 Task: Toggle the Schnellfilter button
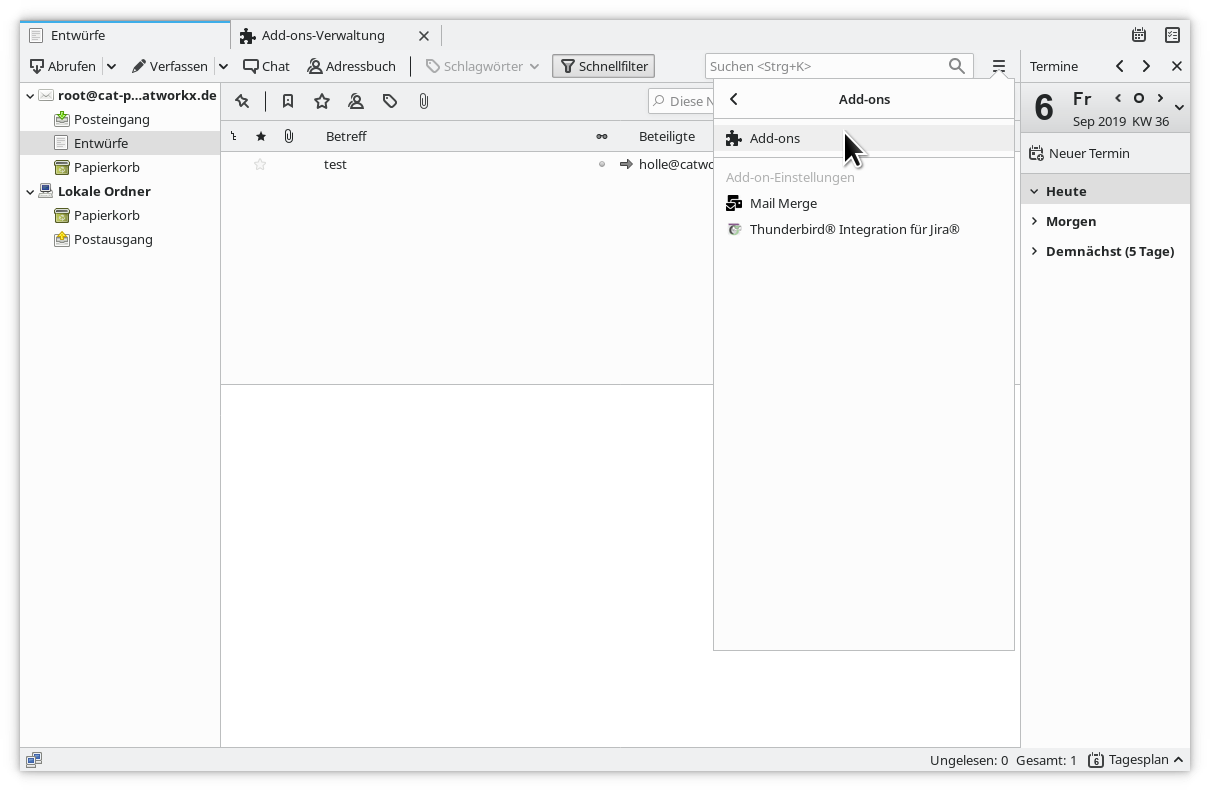pyautogui.click(x=603, y=66)
